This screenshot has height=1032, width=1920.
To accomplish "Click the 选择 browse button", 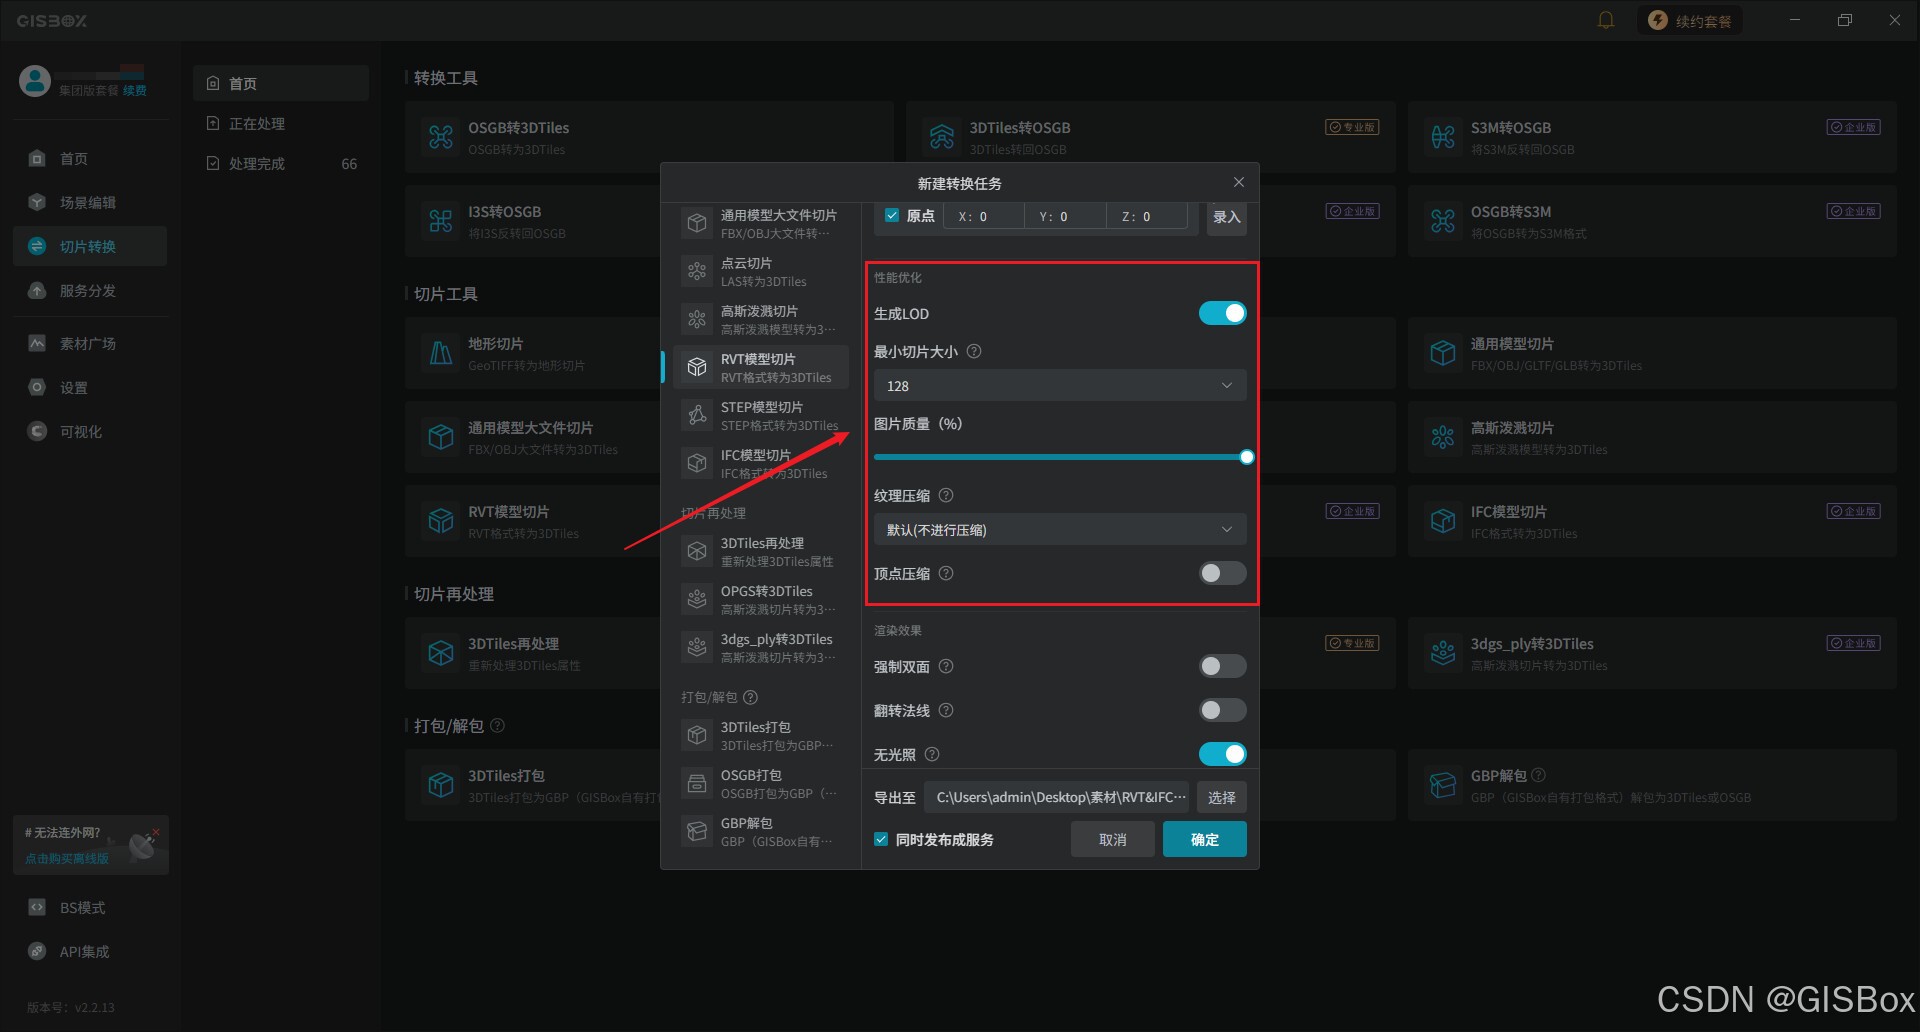I will 1221,797.
